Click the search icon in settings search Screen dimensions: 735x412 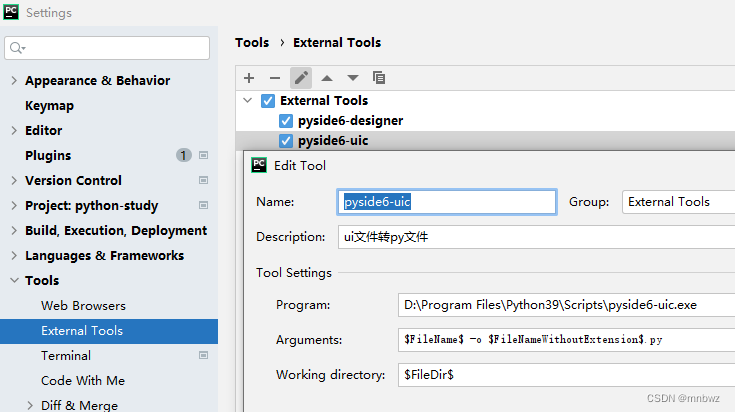(17, 48)
